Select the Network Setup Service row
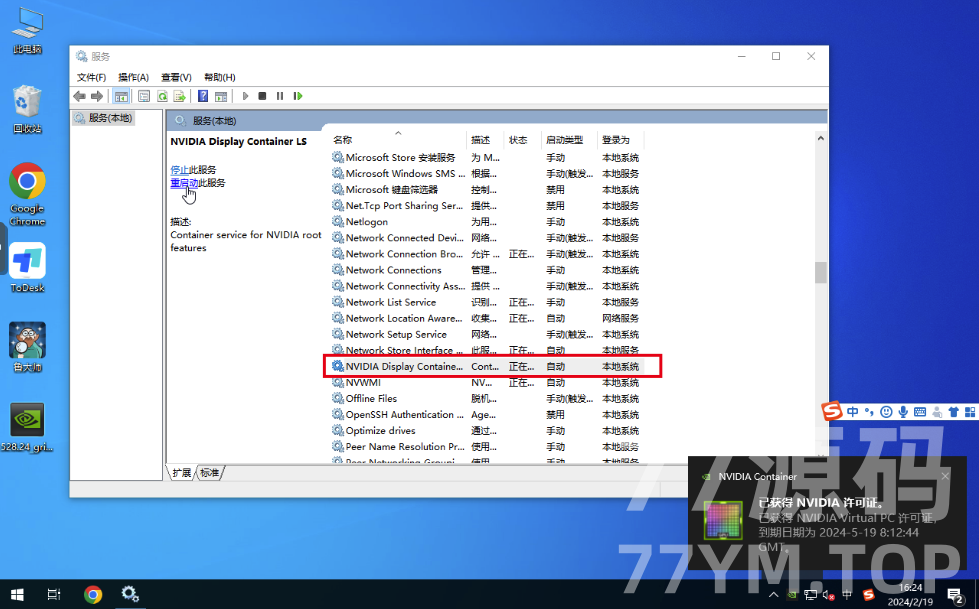This screenshot has height=609, width=979. 486,334
